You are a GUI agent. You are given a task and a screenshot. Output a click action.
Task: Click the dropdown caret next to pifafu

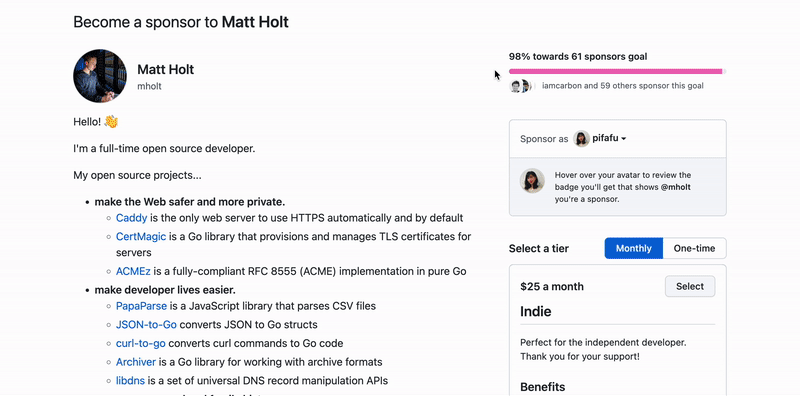click(624, 139)
